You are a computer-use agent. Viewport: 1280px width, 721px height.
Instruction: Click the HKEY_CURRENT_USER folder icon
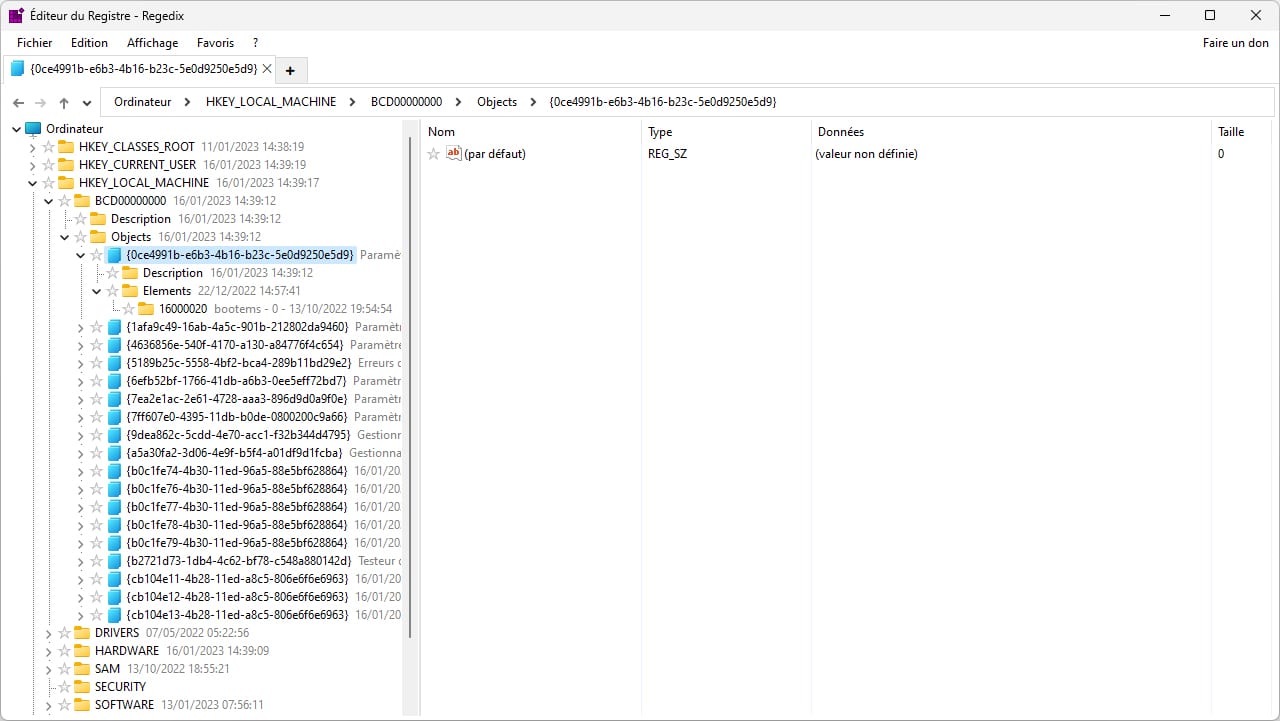click(x=66, y=165)
